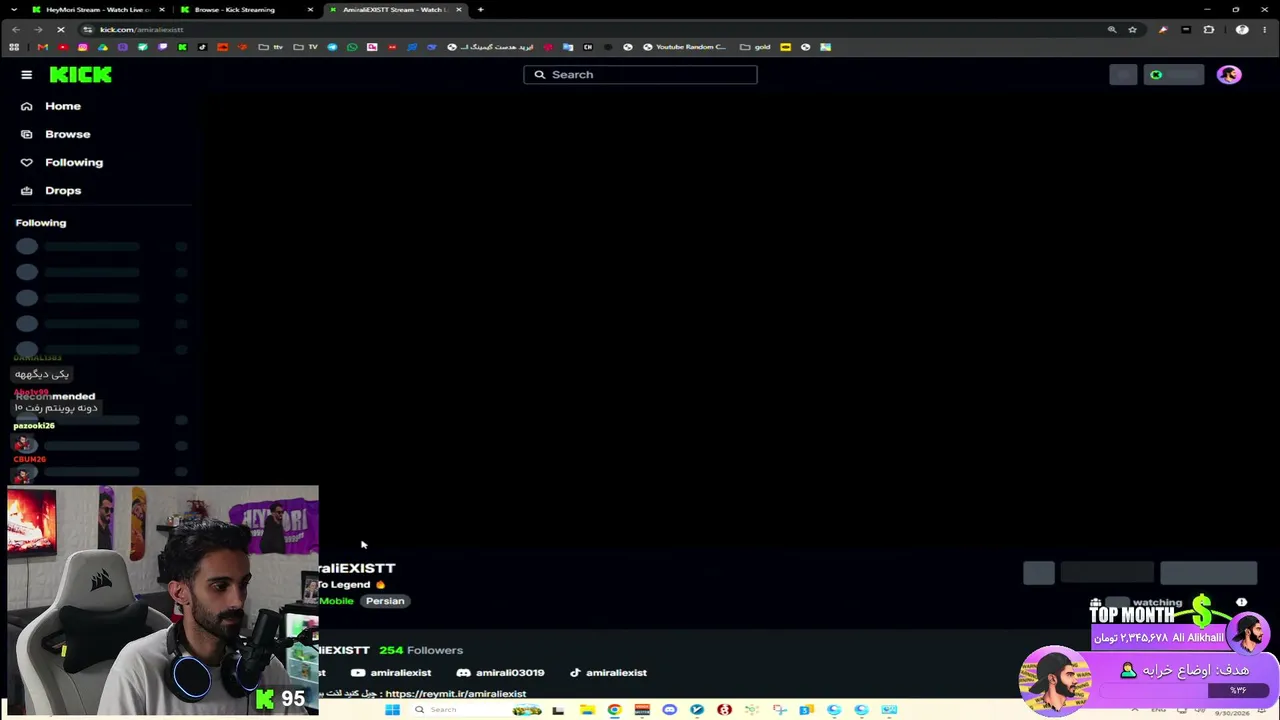Click the search magnifier icon

click(x=540, y=75)
